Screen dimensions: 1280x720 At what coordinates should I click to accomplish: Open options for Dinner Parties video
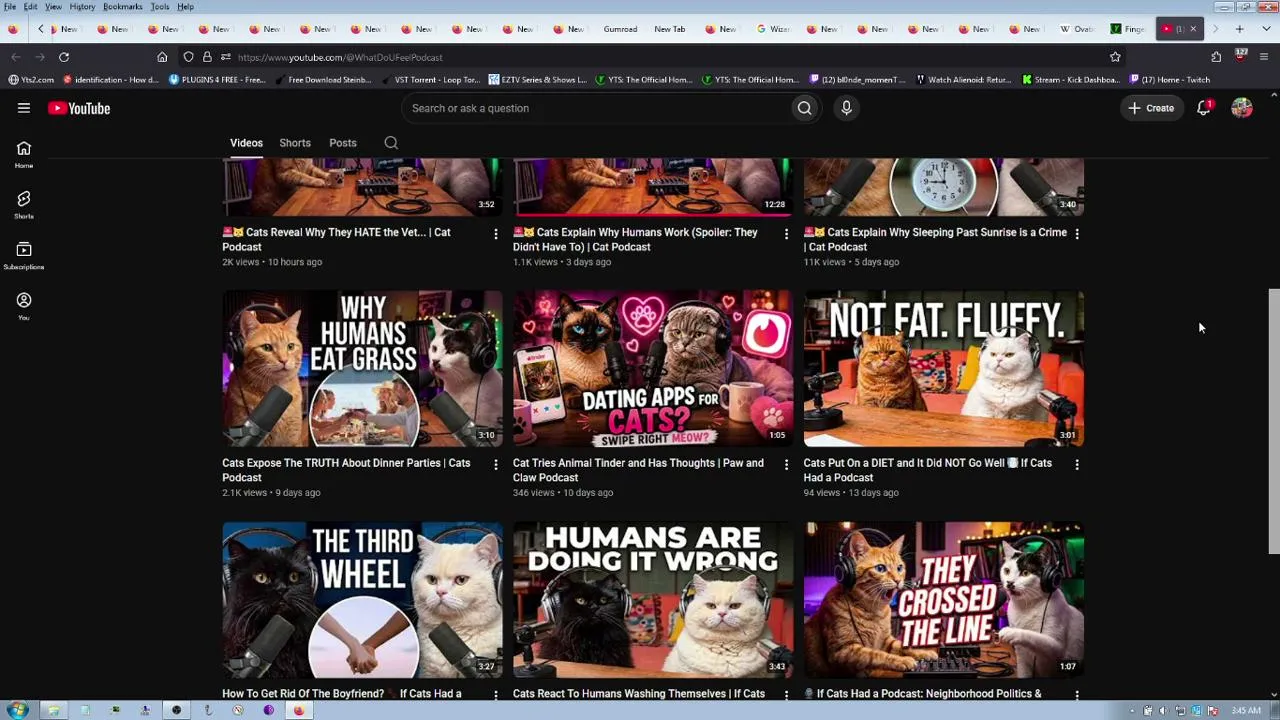click(495, 464)
